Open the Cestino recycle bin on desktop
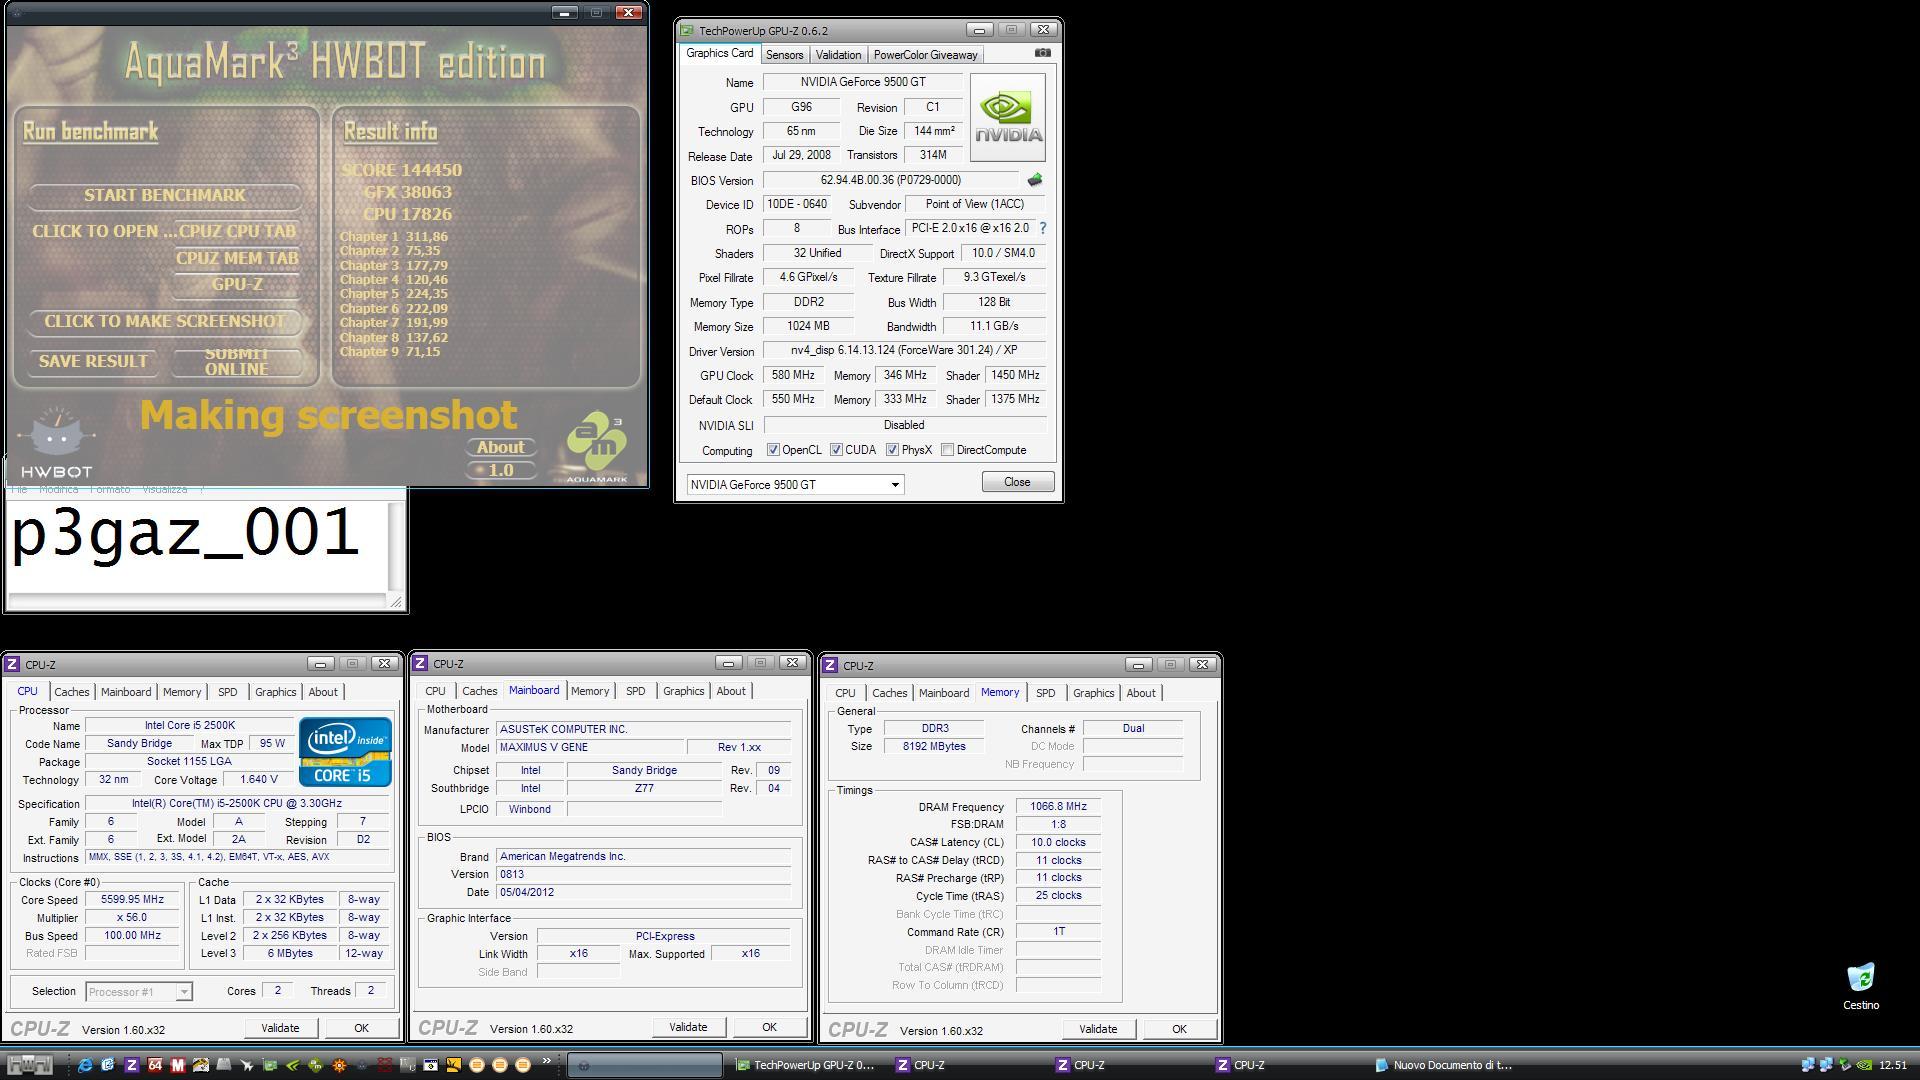This screenshot has width=1920, height=1080. pyautogui.click(x=1861, y=986)
